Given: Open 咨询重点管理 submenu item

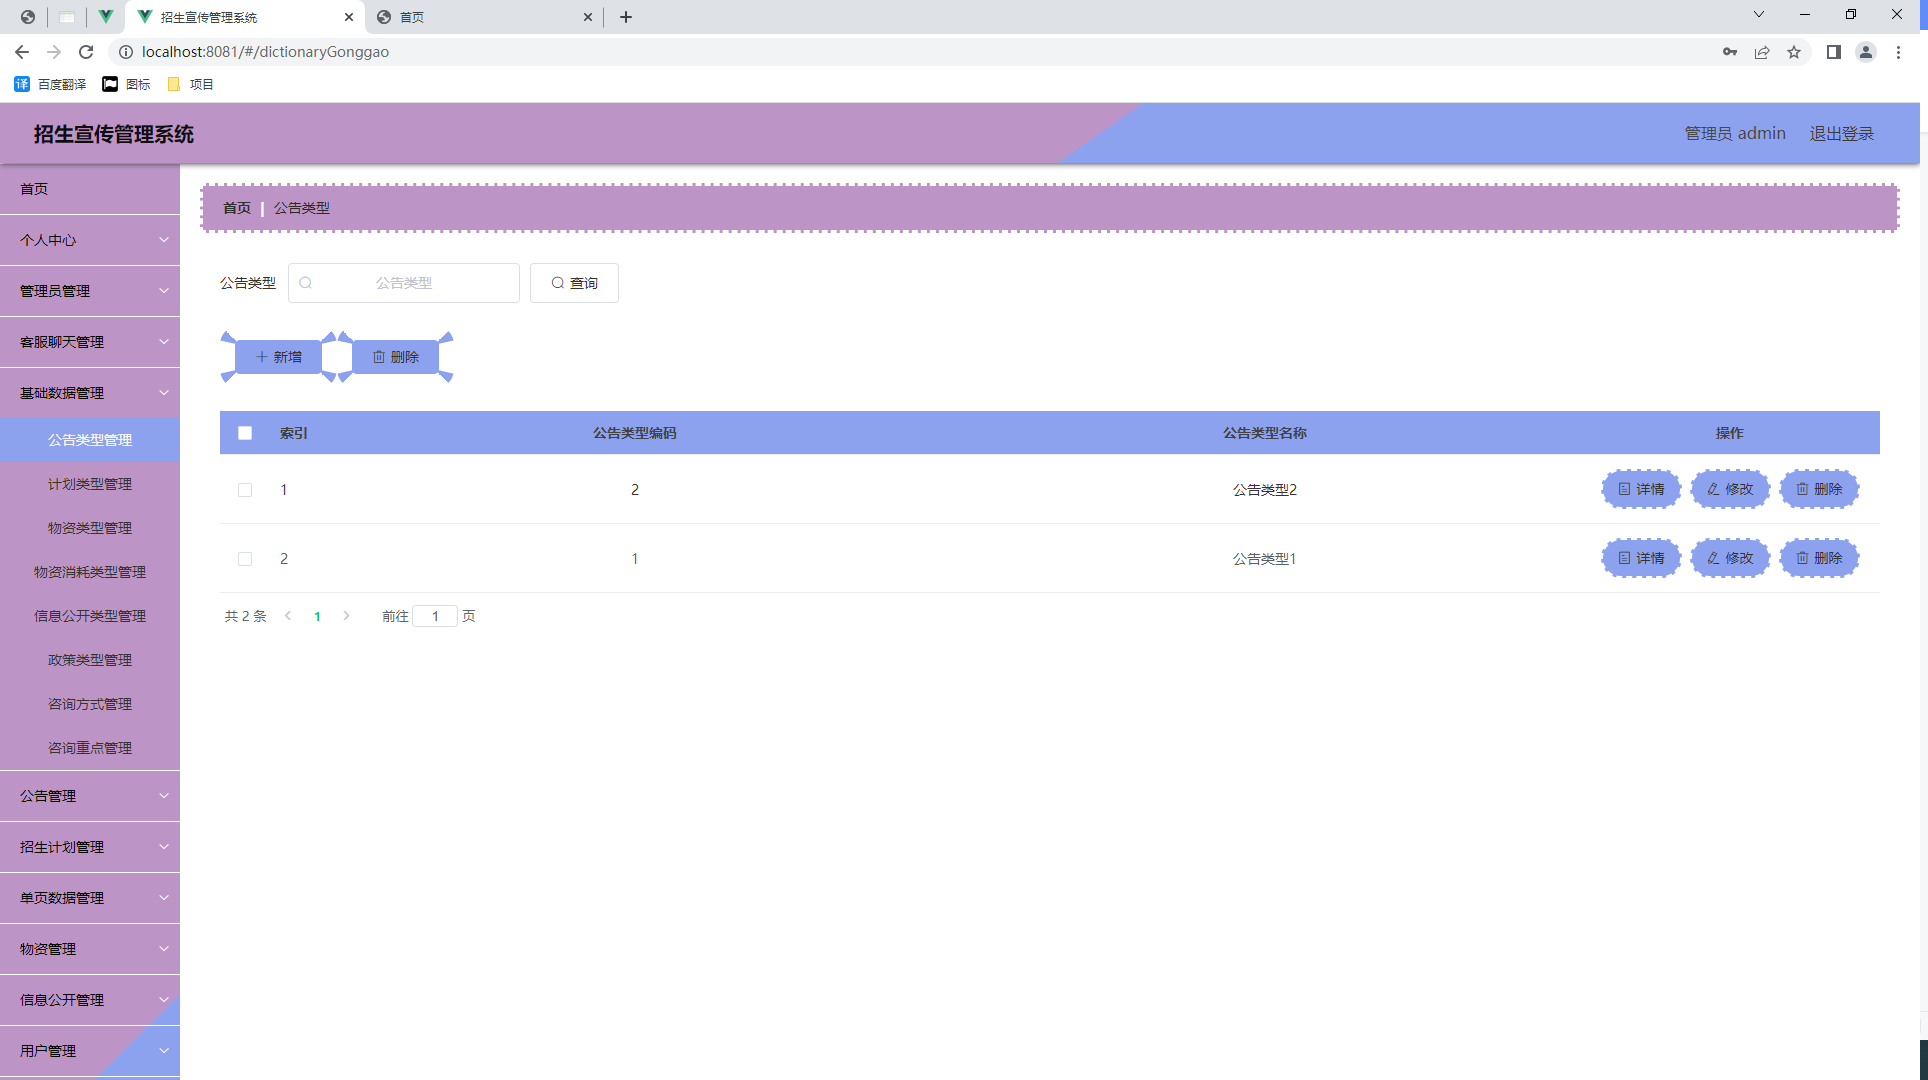Looking at the screenshot, I should [90, 748].
